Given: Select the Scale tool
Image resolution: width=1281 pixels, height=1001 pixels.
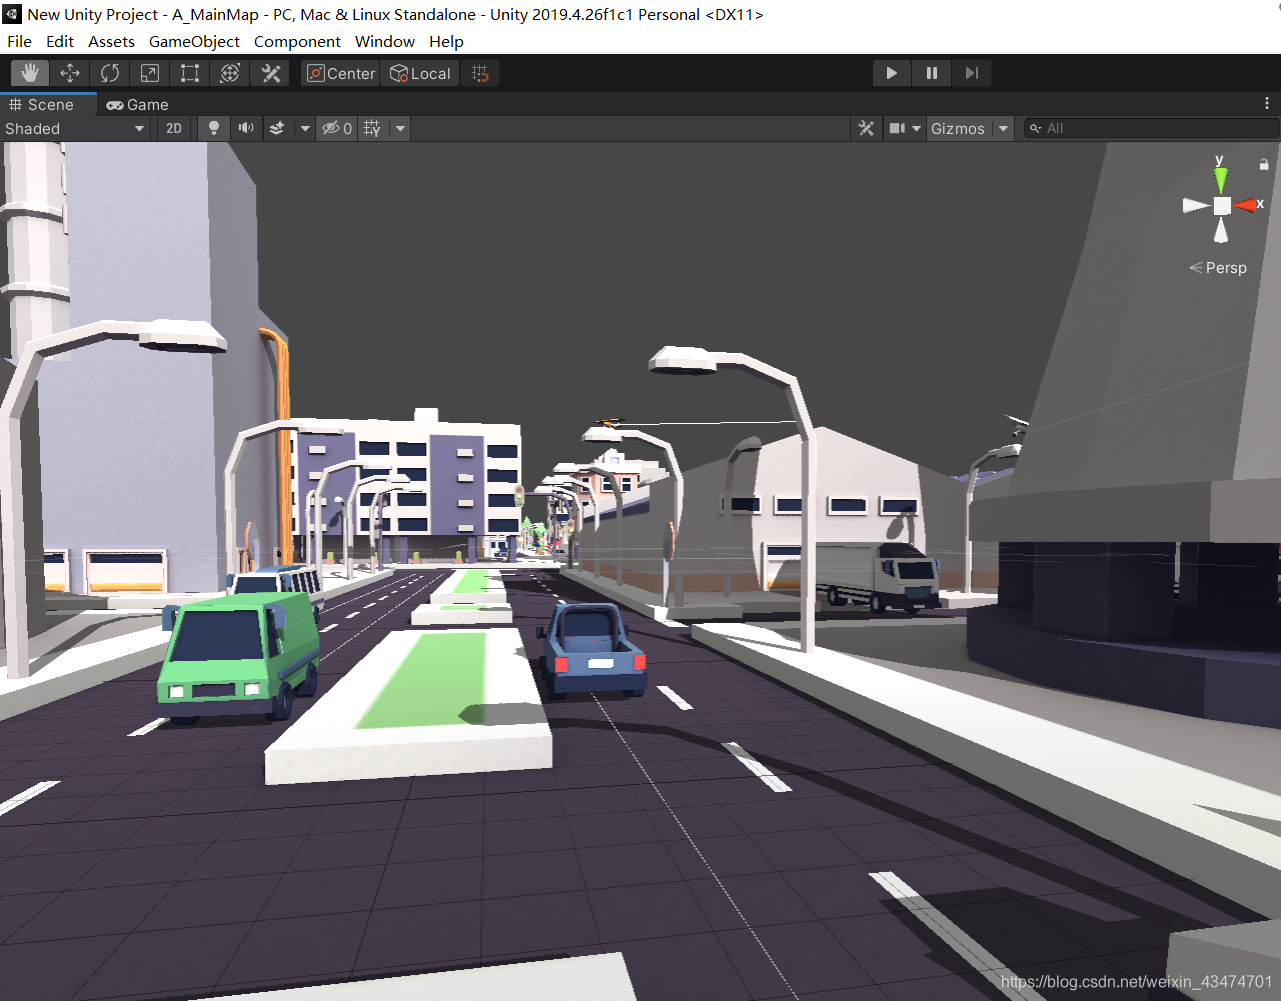Looking at the screenshot, I should [150, 73].
